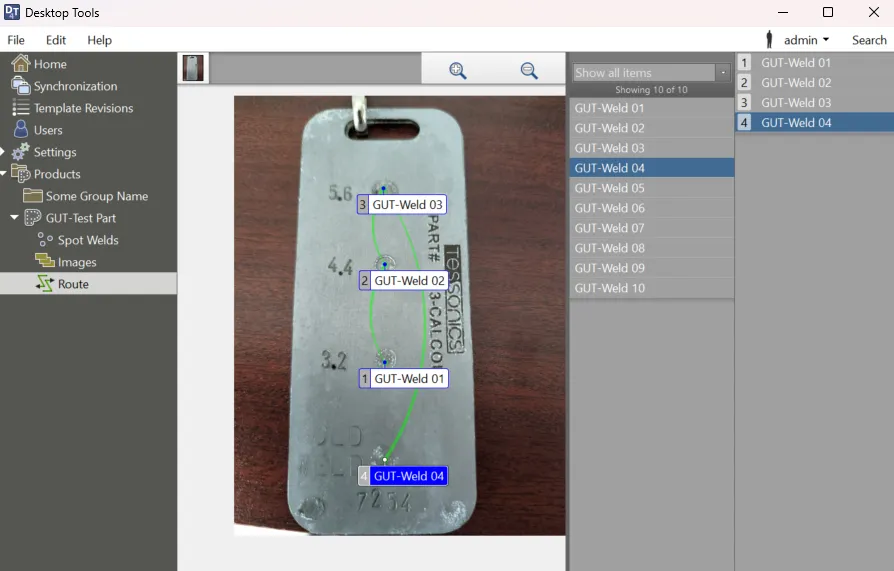
Task: Click the Settings gears icon
Action: point(21,151)
